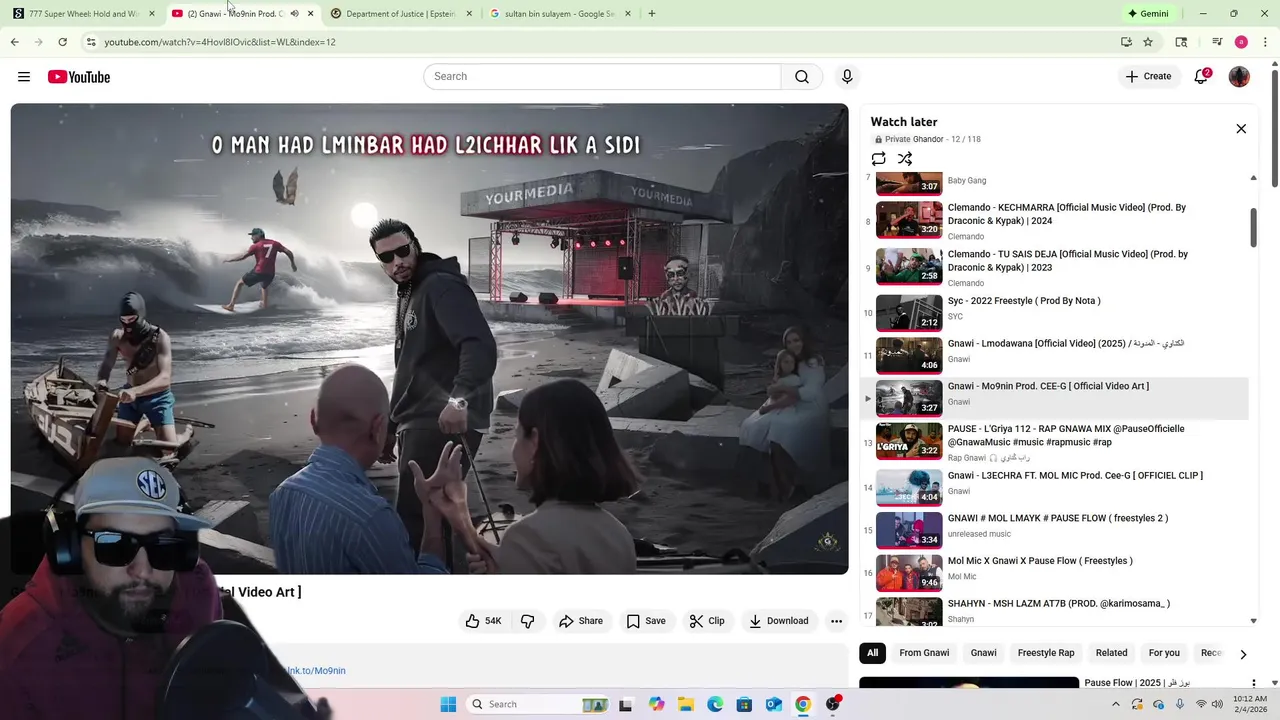Play Clemando TU SAIS DEJA video

pos(1055,267)
